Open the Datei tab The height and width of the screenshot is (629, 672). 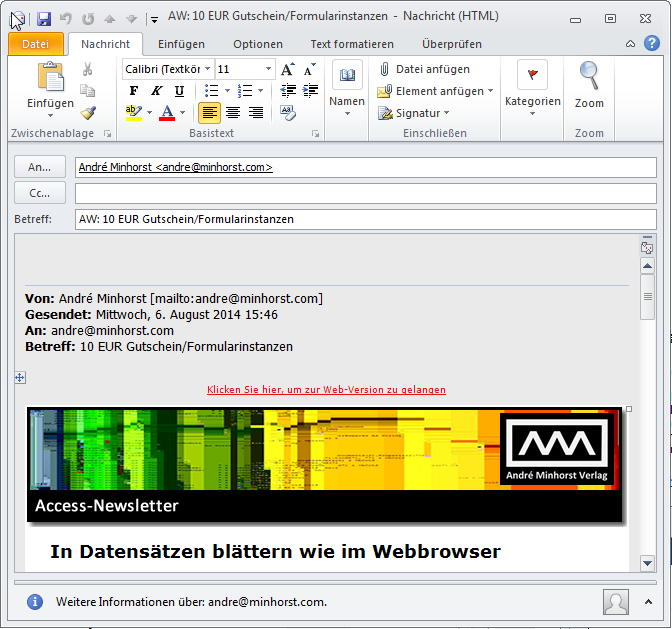(x=36, y=44)
